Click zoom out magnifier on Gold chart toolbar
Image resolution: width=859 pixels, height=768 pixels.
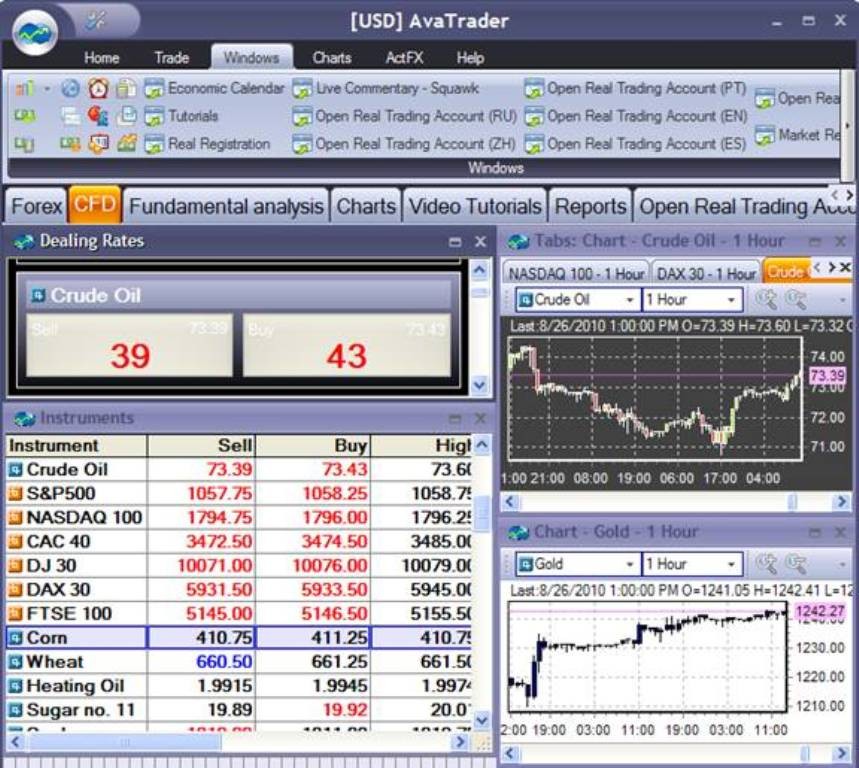pos(795,564)
